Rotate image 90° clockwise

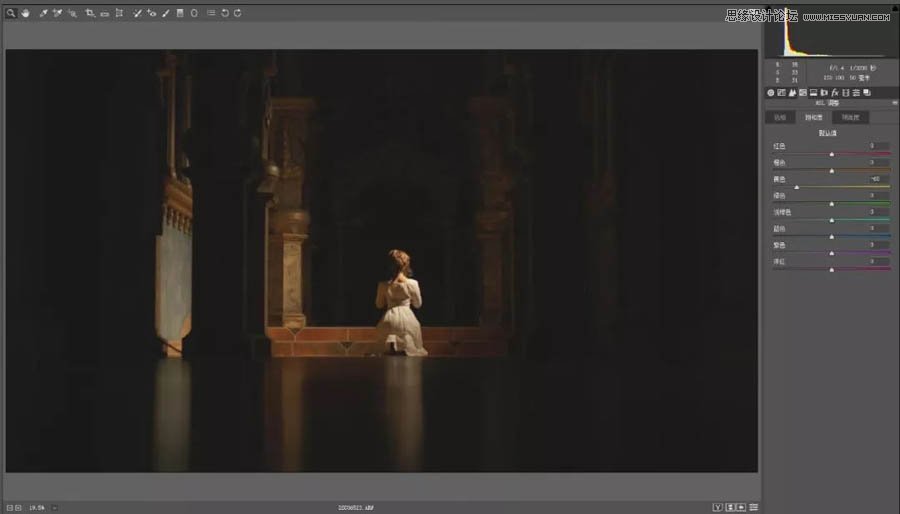(x=238, y=13)
